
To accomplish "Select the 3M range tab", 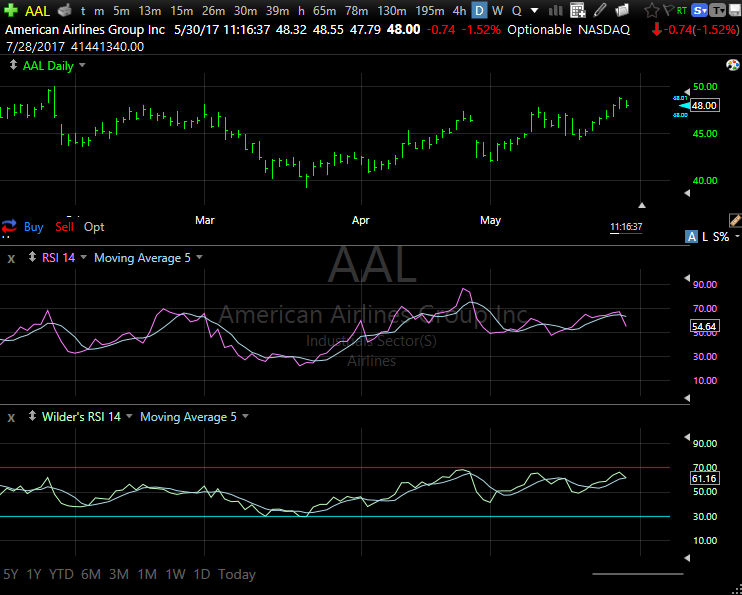I will 119,574.
